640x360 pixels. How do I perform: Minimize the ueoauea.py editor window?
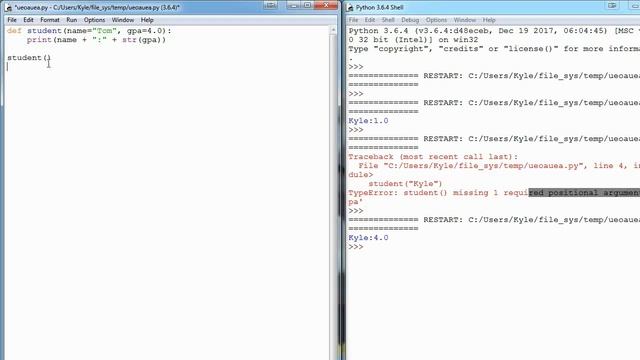coord(294,5)
